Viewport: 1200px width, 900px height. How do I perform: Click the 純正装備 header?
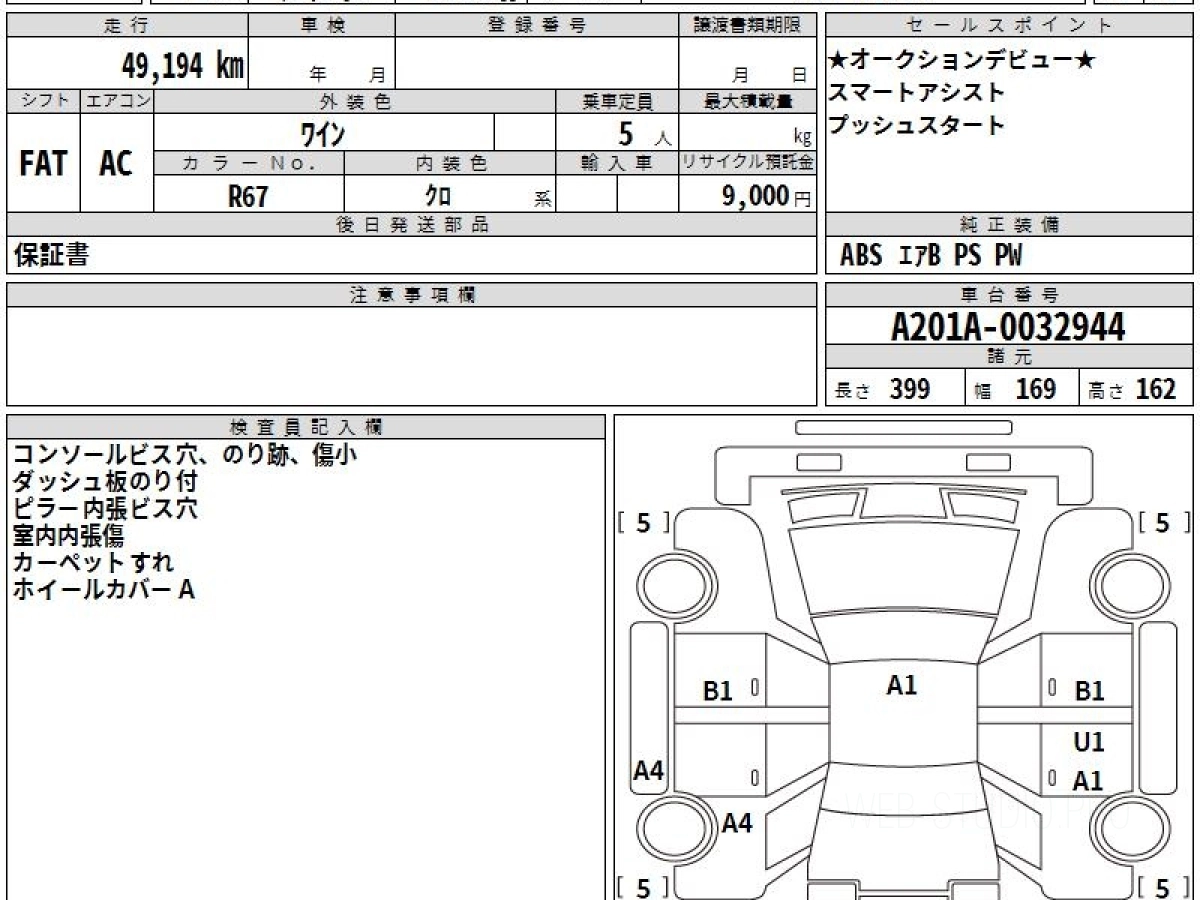tap(1010, 225)
